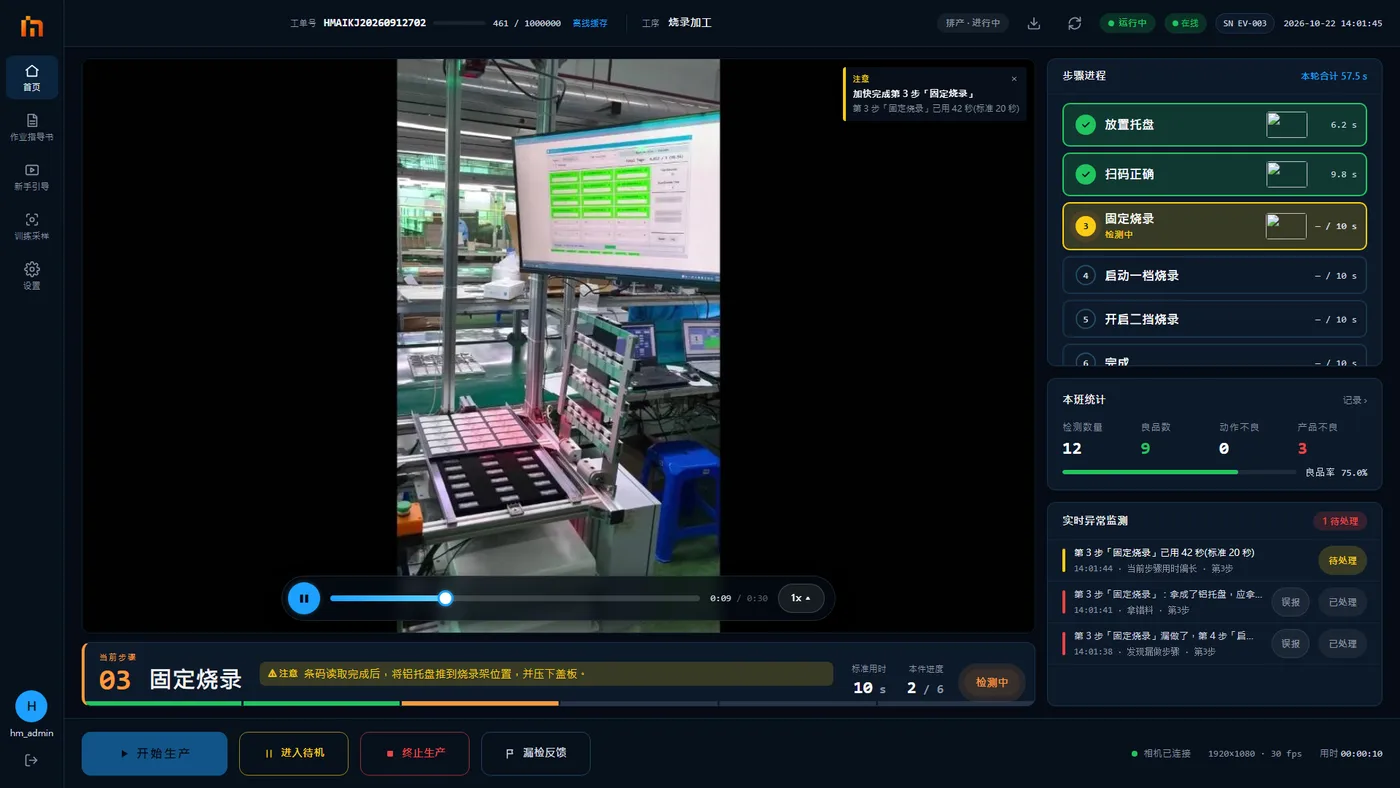Image resolution: width=1400 pixels, height=788 pixels.
Task: Open the 首页 home page
Action: 32,77
